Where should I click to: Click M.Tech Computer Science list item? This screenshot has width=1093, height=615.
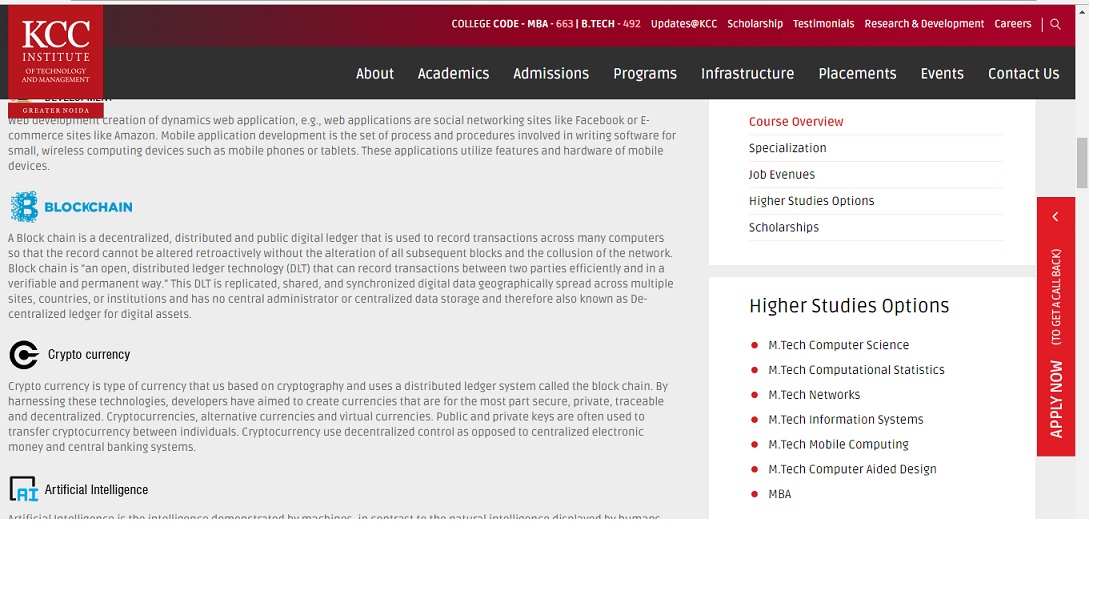(x=839, y=345)
